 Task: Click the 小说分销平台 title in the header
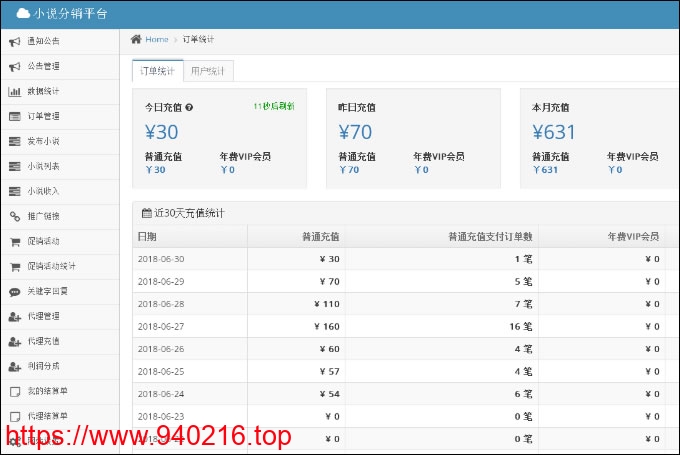pos(70,14)
